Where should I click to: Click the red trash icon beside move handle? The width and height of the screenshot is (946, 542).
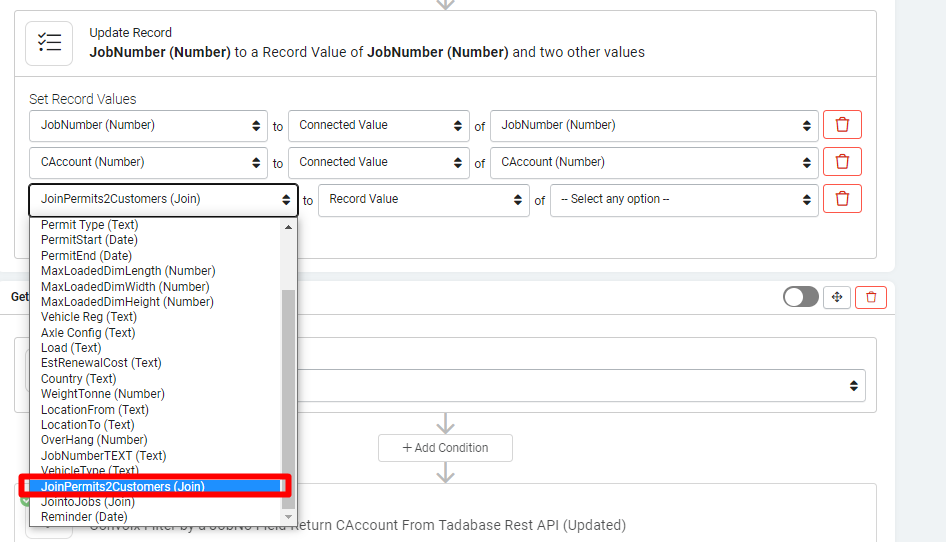pyautogui.click(x=871, y=297)
